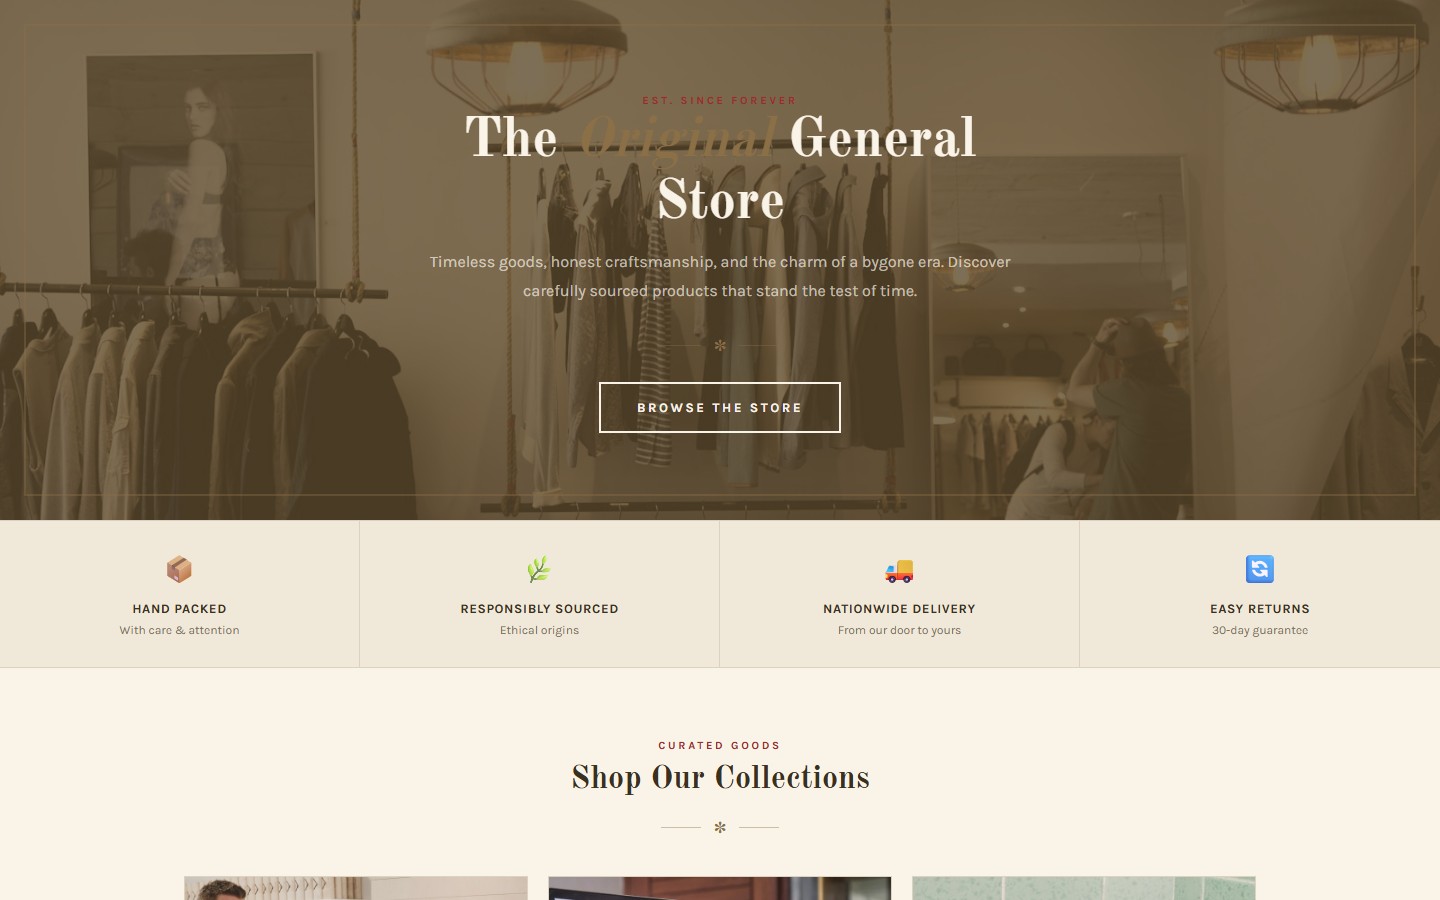Click the Shop Our Collections heading

click(720, 777)
